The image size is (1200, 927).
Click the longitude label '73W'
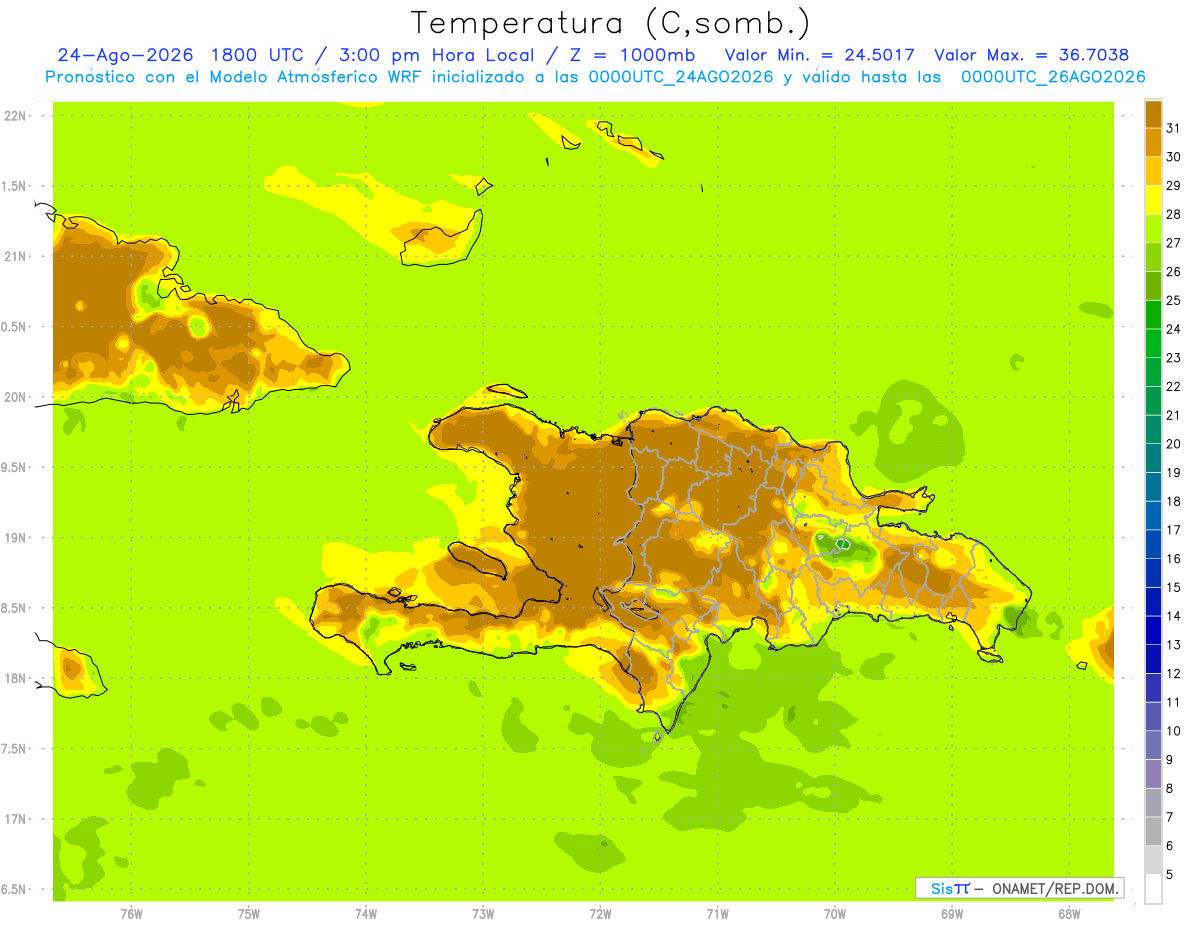coord(483,913)
